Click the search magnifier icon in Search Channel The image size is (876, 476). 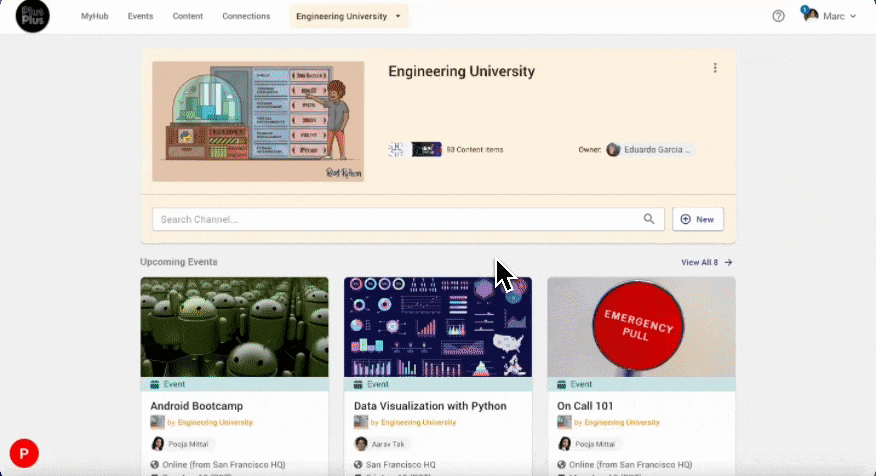[x=649, y=219]
